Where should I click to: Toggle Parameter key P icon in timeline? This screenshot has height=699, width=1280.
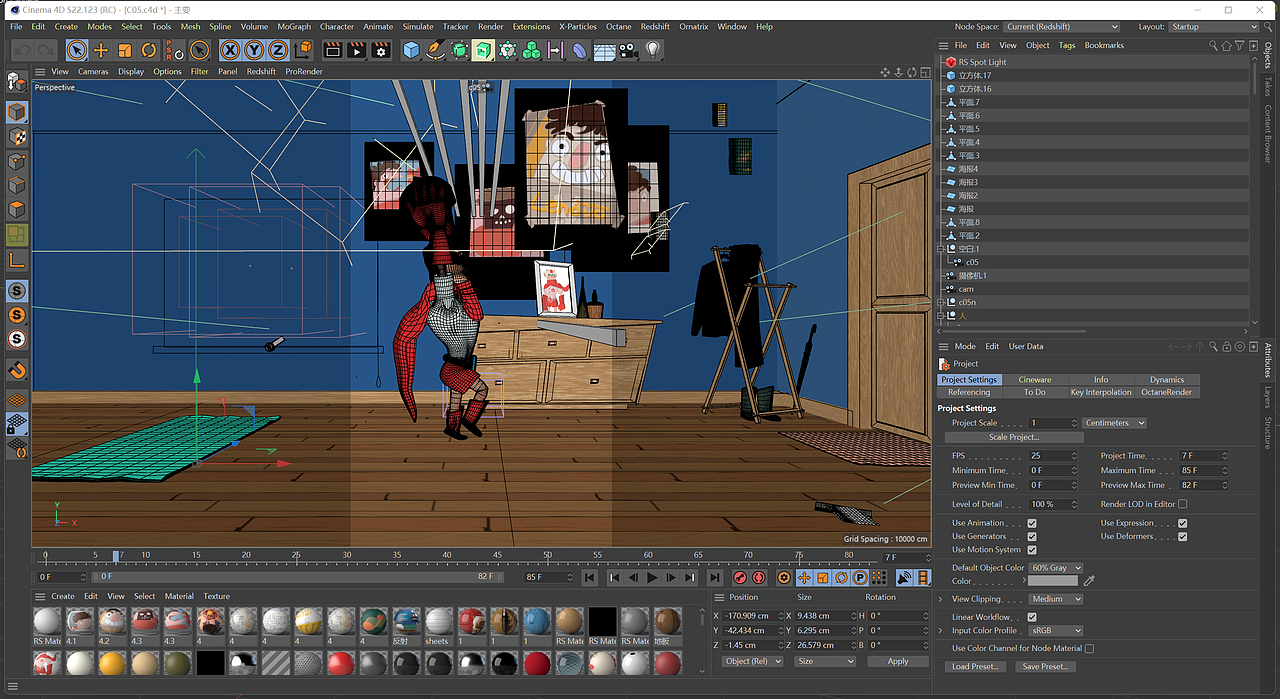(860, 577)
